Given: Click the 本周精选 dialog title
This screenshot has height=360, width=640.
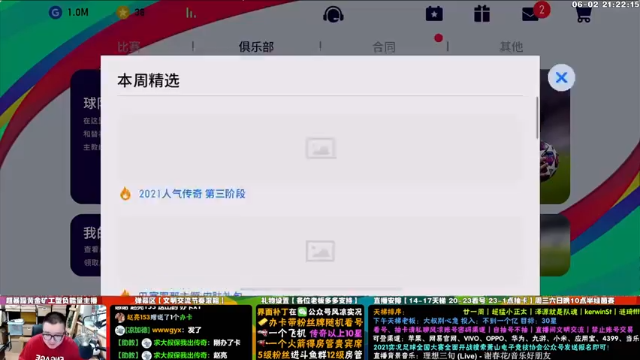Looking at the screenshot, I should [x=149, y=81].
